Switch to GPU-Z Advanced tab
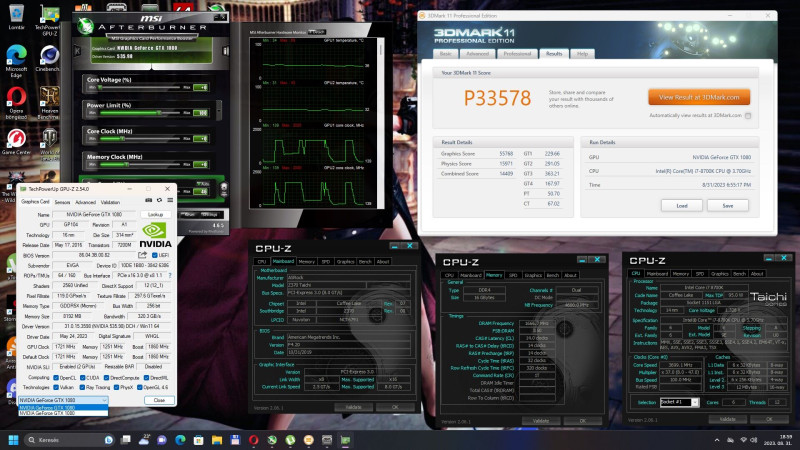The image size is (800, 450). click(x=85, y=202)
